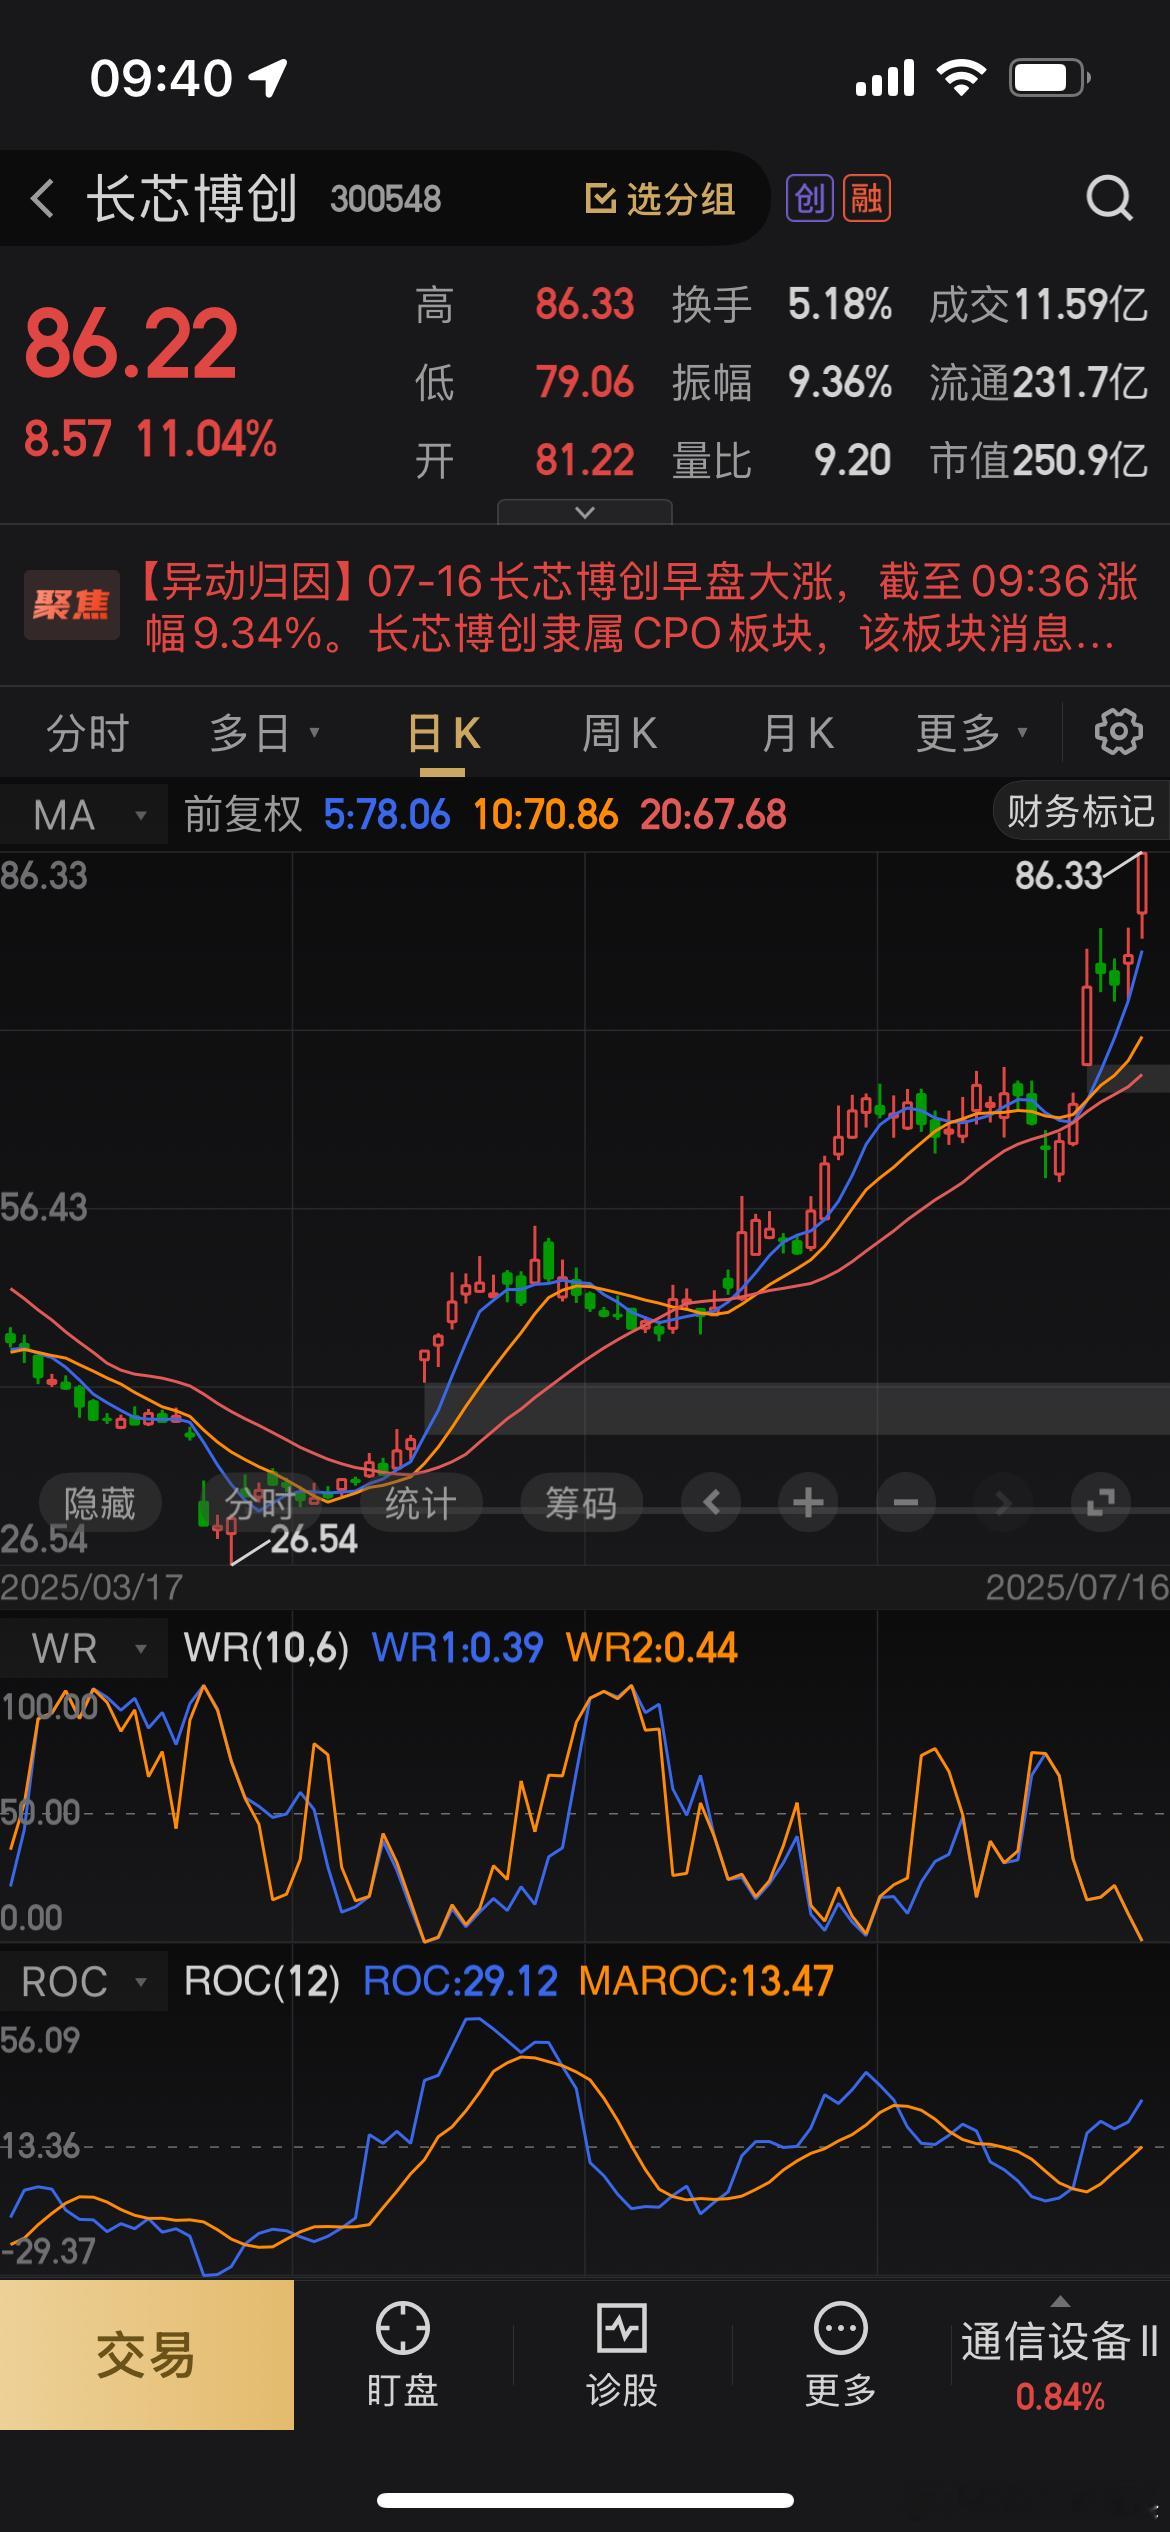Screen dimensions: 1170x2532
Task: Open 更多 period dropdown
Action: (972, 733)
